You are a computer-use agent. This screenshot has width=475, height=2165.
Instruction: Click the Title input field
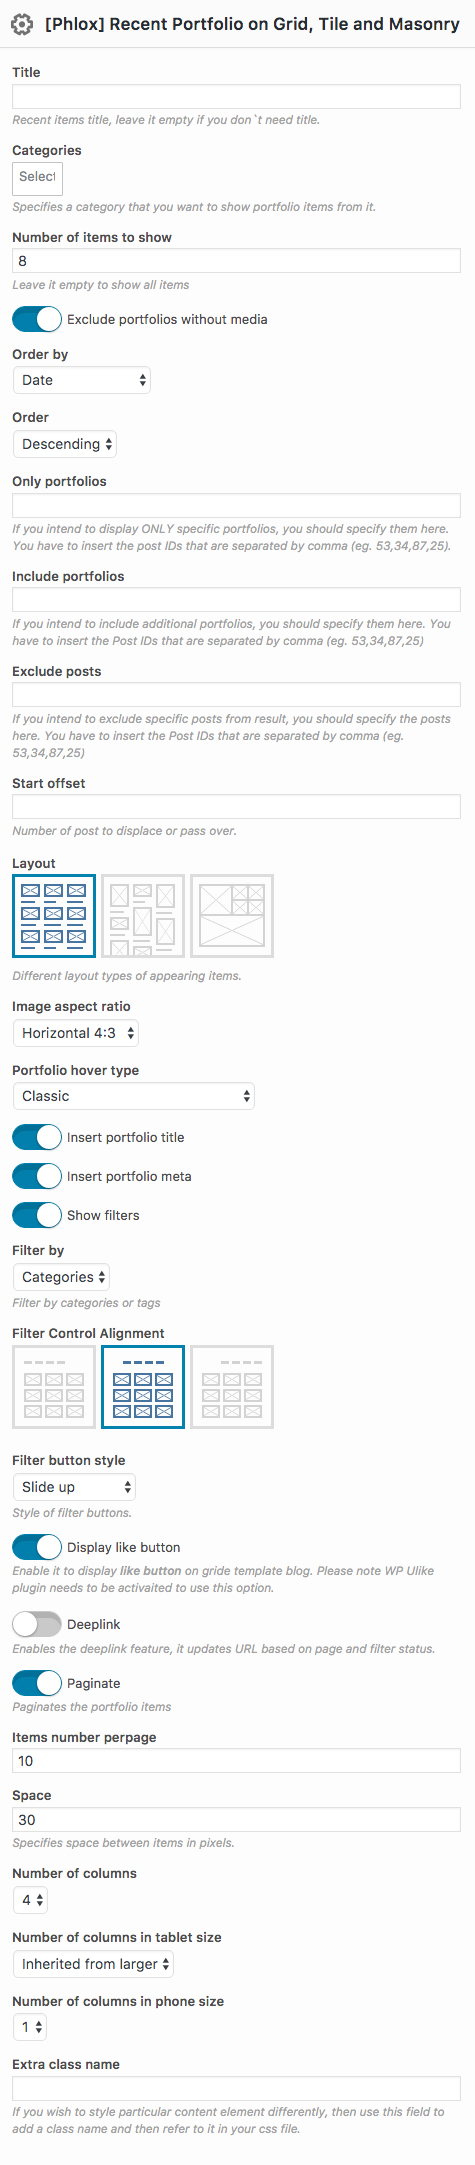point(236,96)
